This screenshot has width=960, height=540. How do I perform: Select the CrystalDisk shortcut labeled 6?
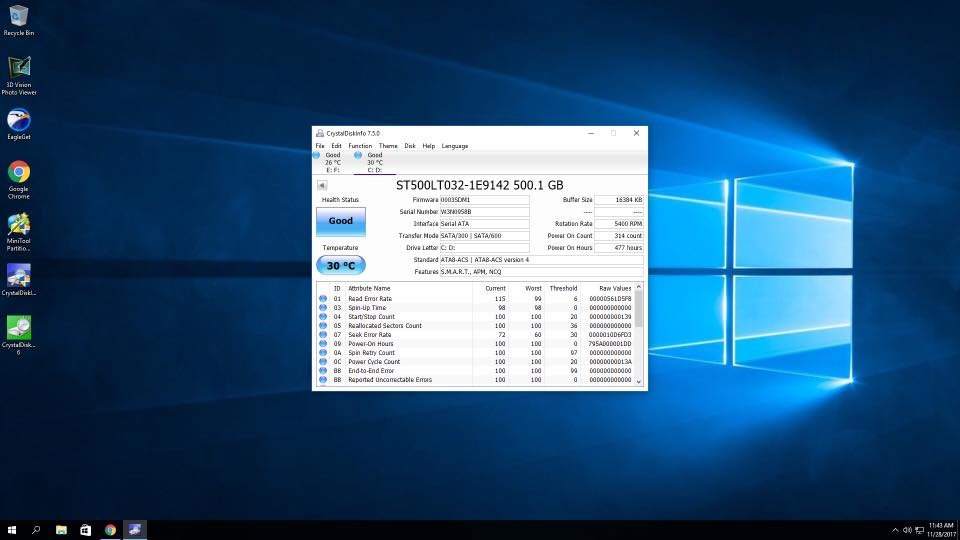pyautogui.click(x=19, y=335)
